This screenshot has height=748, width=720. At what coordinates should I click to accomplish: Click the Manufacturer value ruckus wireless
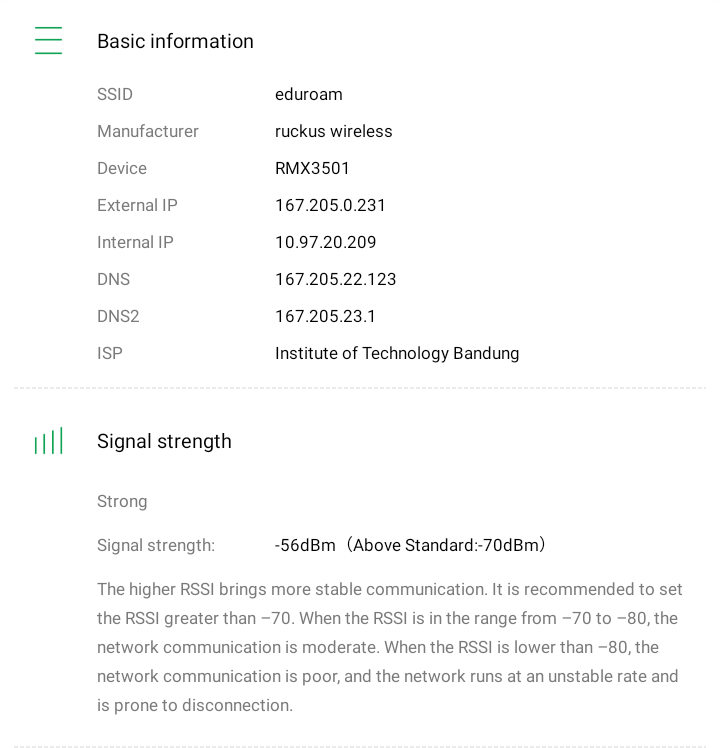click(333, 131)
